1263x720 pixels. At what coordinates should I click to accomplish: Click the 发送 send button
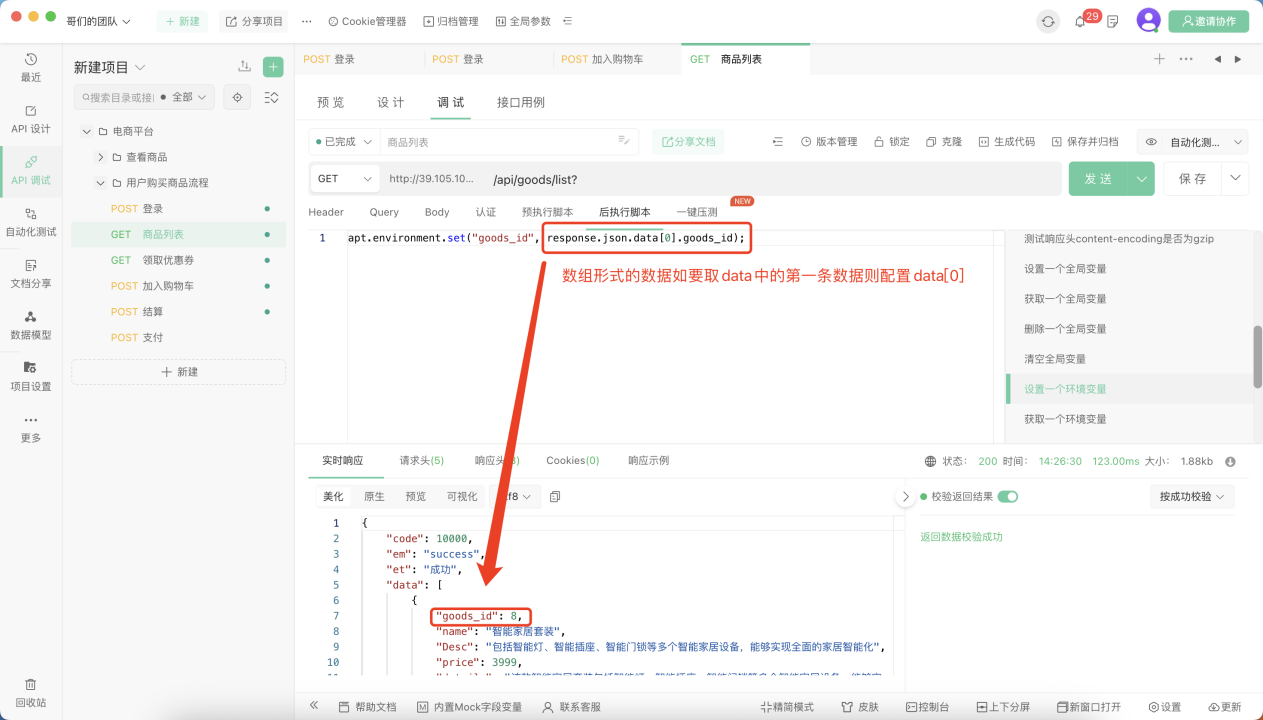1098,179
